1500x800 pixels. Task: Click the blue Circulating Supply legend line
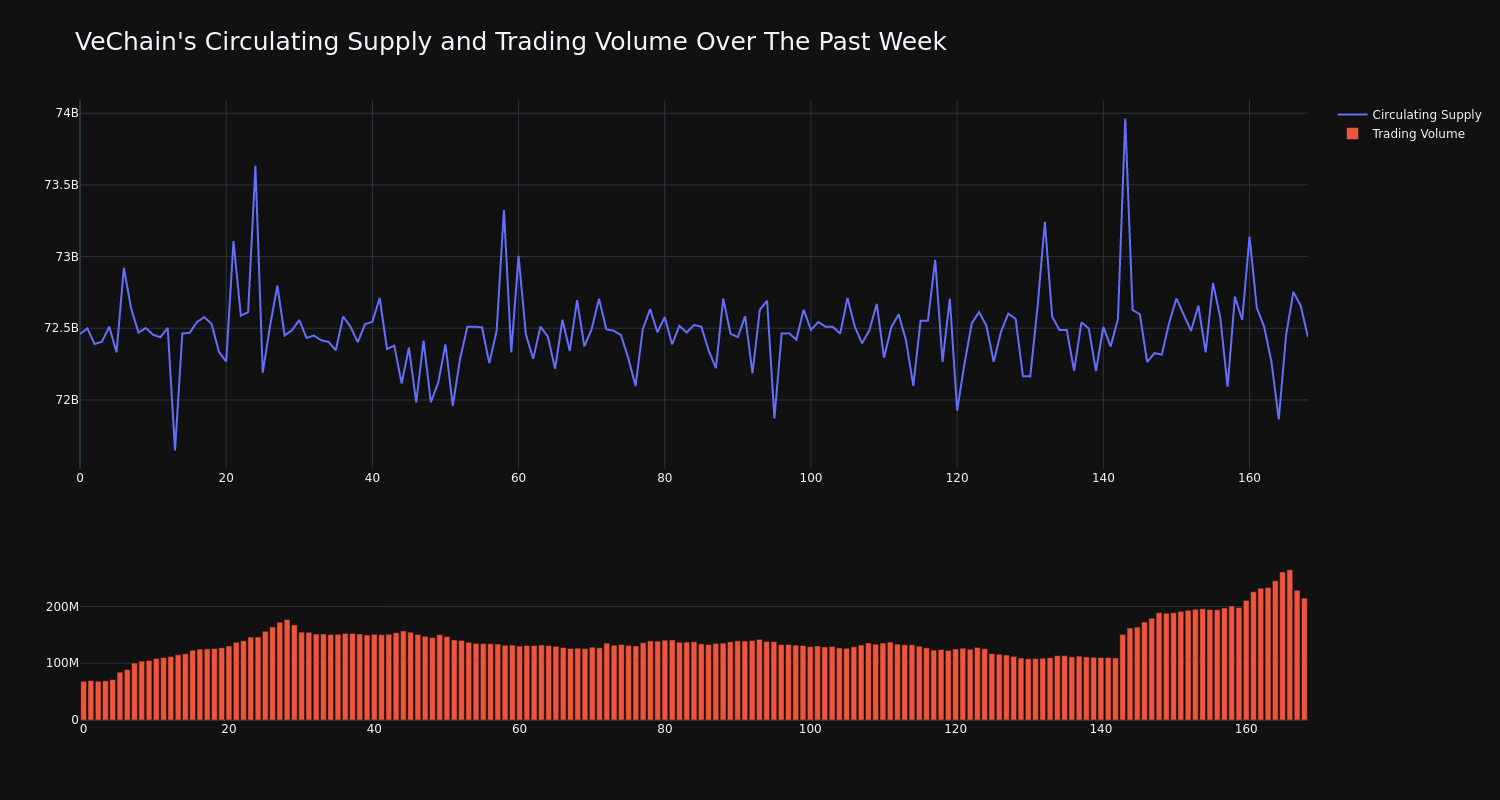pos(1352,115)
